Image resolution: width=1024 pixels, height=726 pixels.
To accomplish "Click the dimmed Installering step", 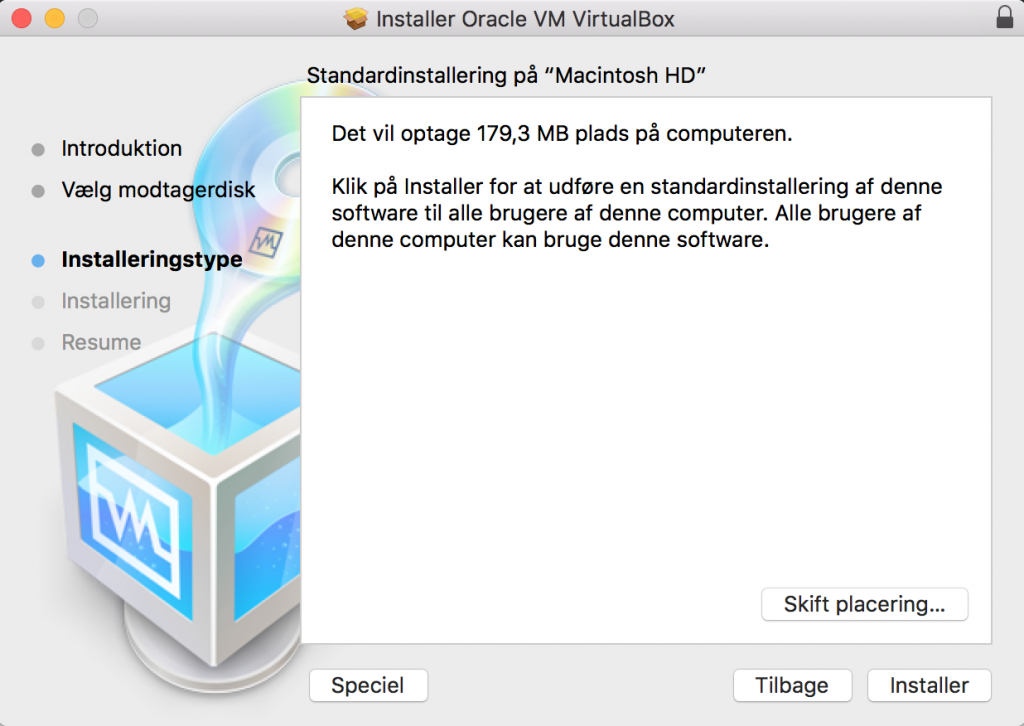I will [116, 301].
